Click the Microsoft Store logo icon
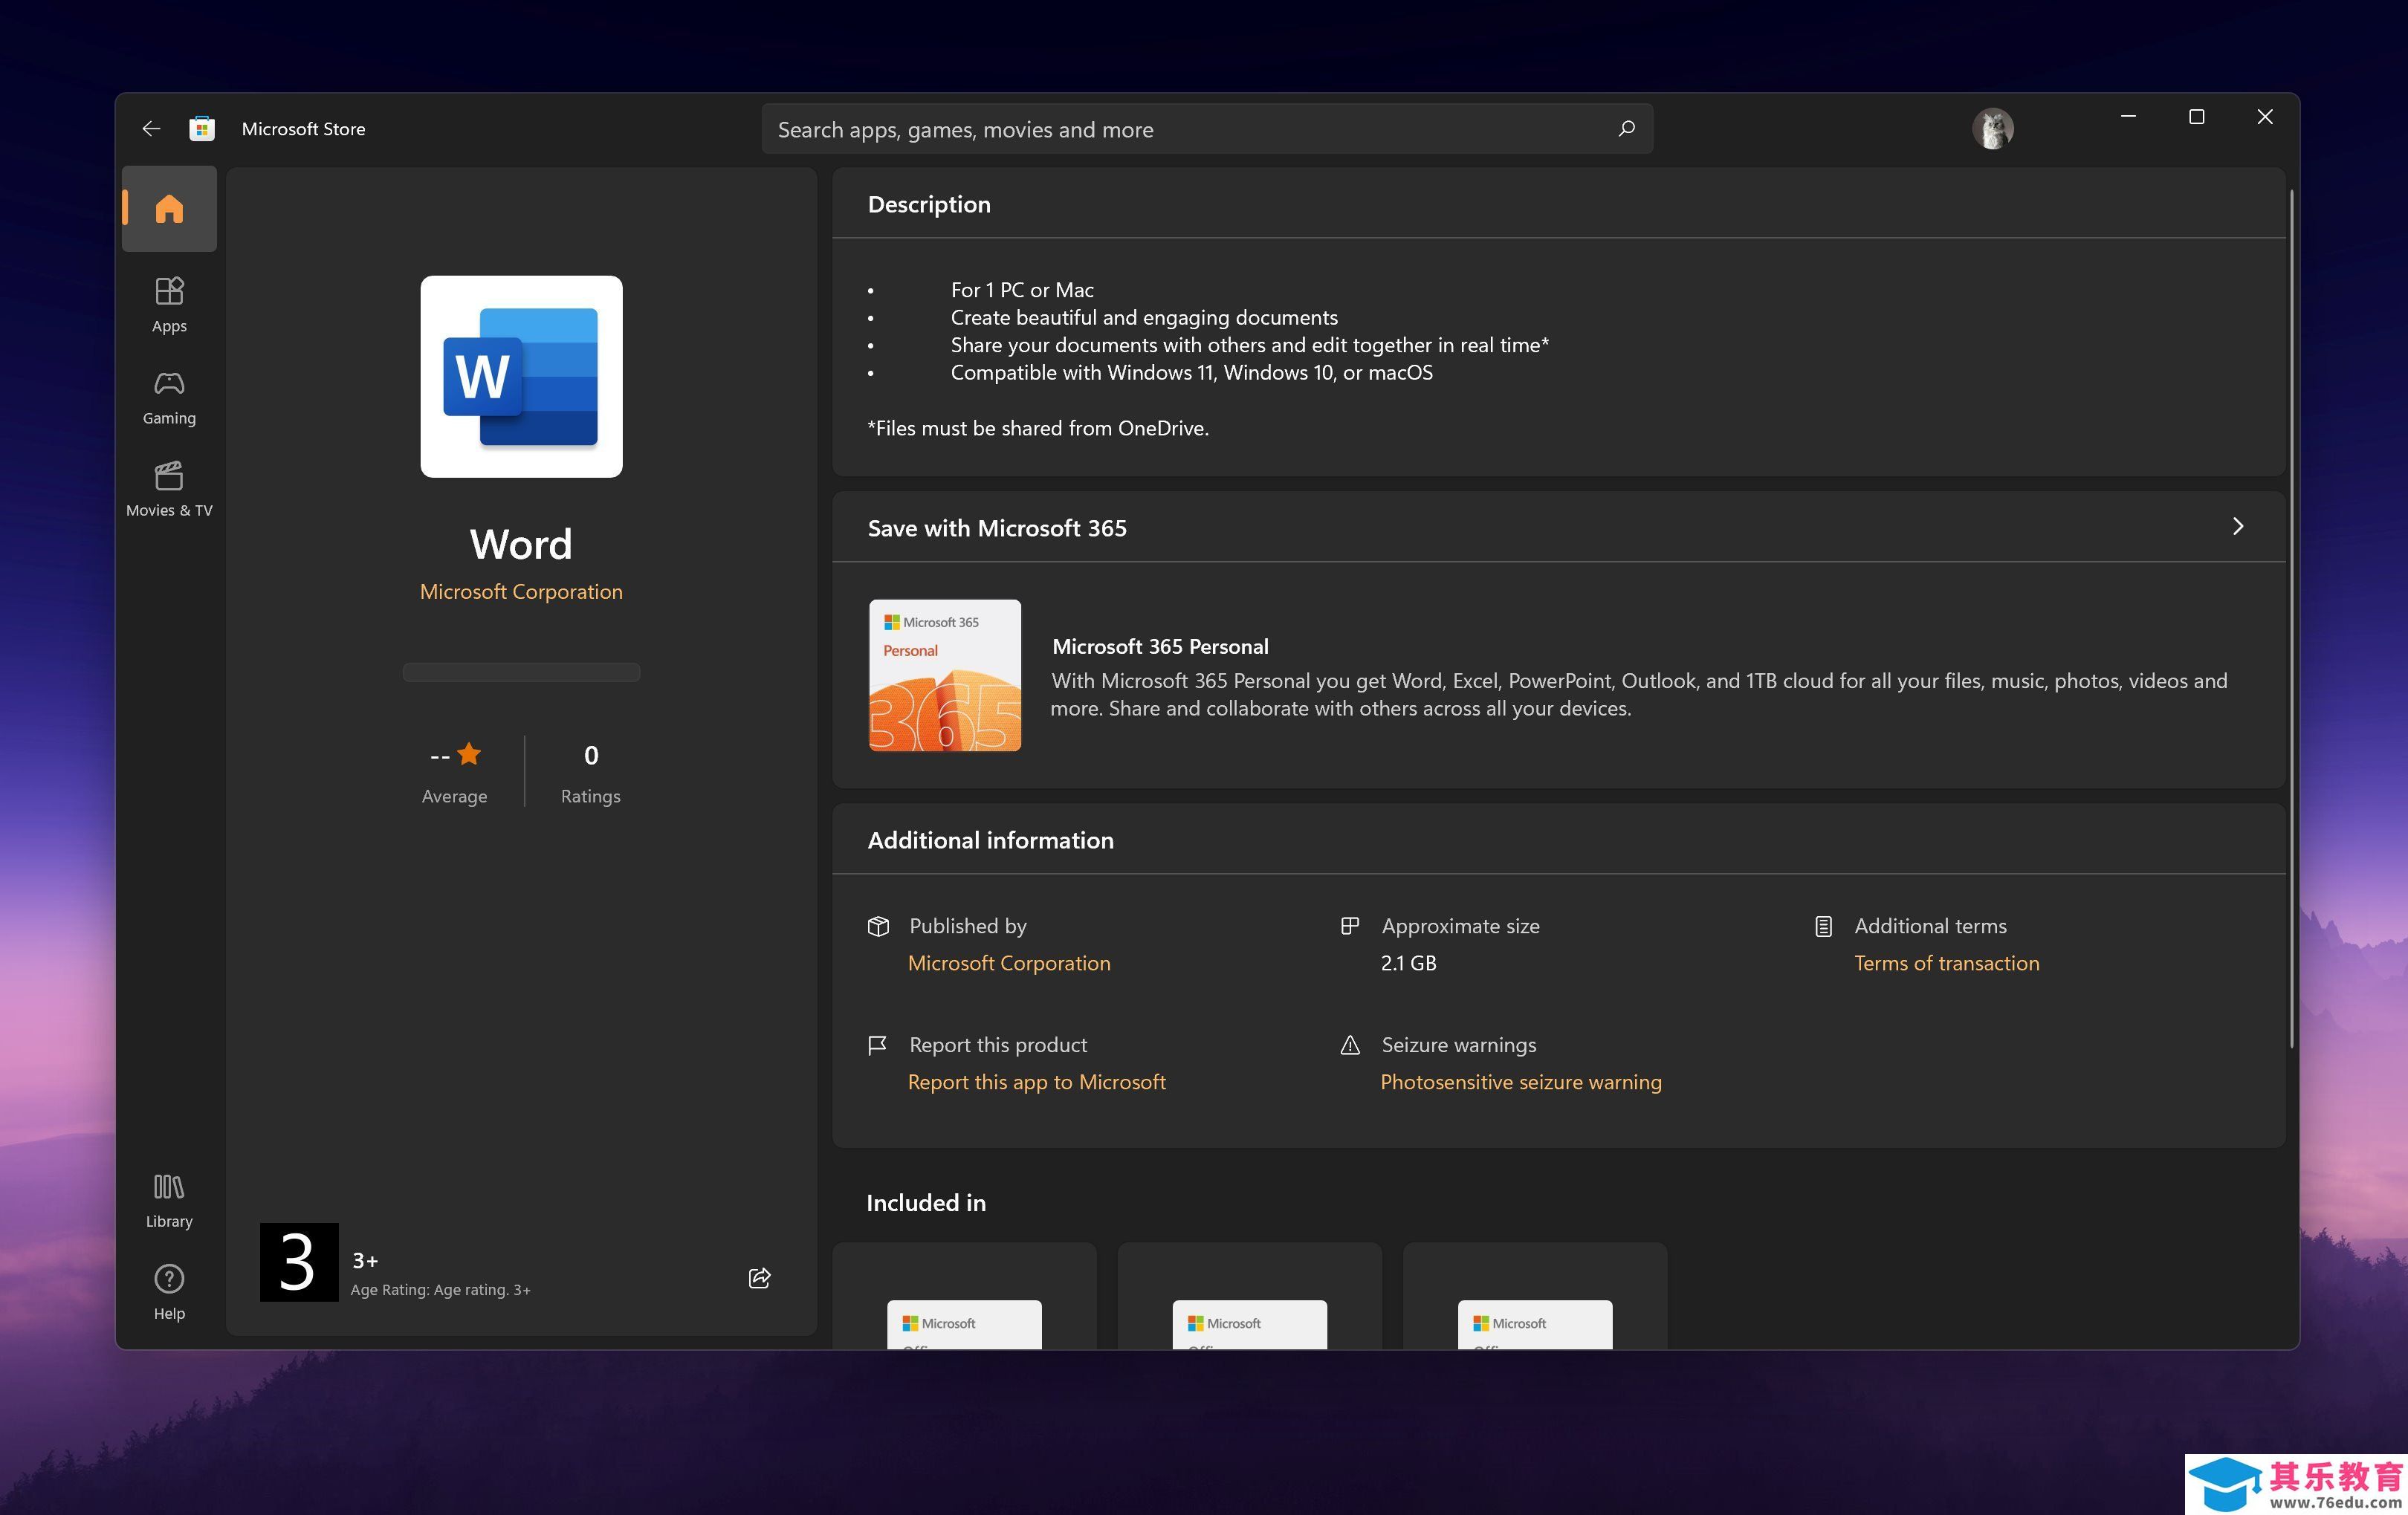 (x=202, y=128)
